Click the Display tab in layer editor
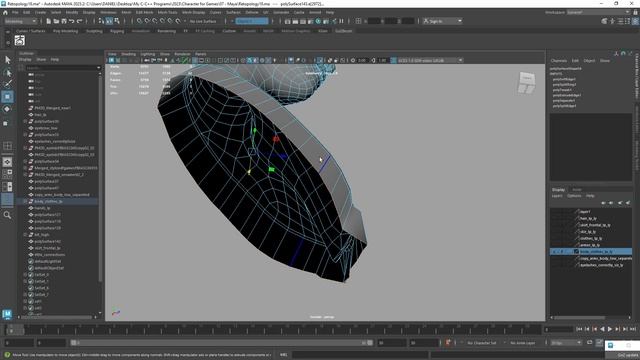The image size is (640, 360). [558, 190]
